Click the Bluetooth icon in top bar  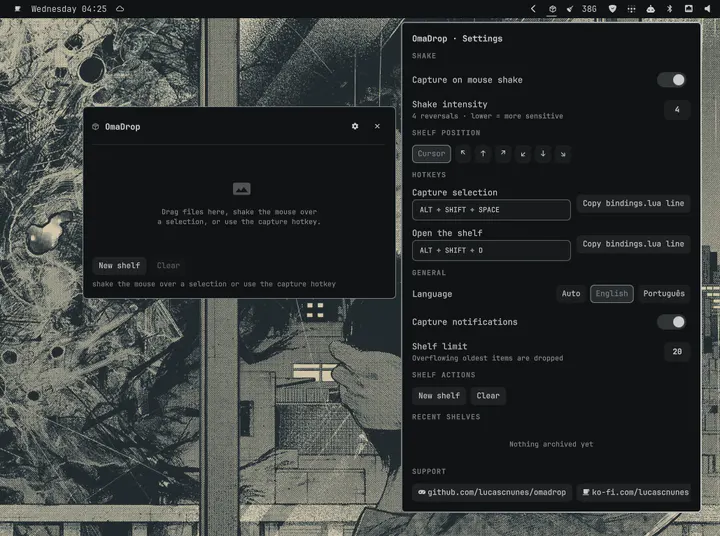point(669,9)
